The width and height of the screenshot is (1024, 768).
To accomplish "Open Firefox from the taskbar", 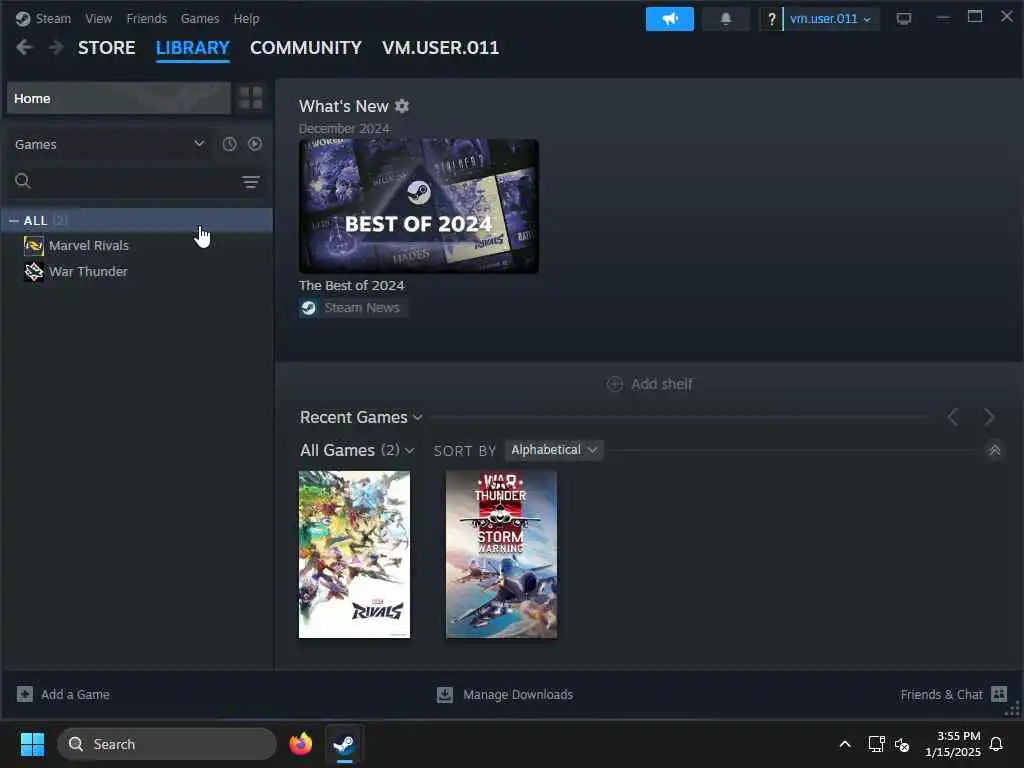I will coord(300,744).
